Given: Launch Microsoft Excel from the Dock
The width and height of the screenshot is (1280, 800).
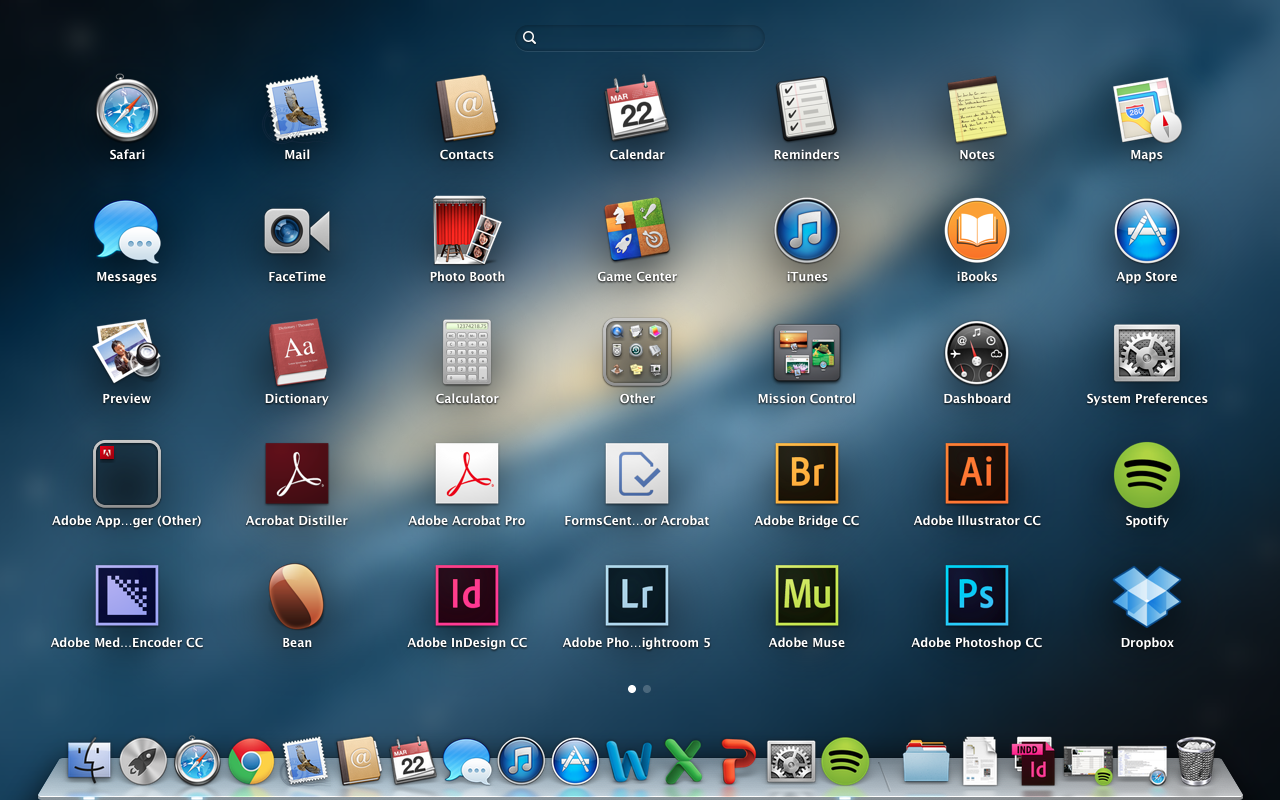Looking at the screenshot, I should [683, 762].
